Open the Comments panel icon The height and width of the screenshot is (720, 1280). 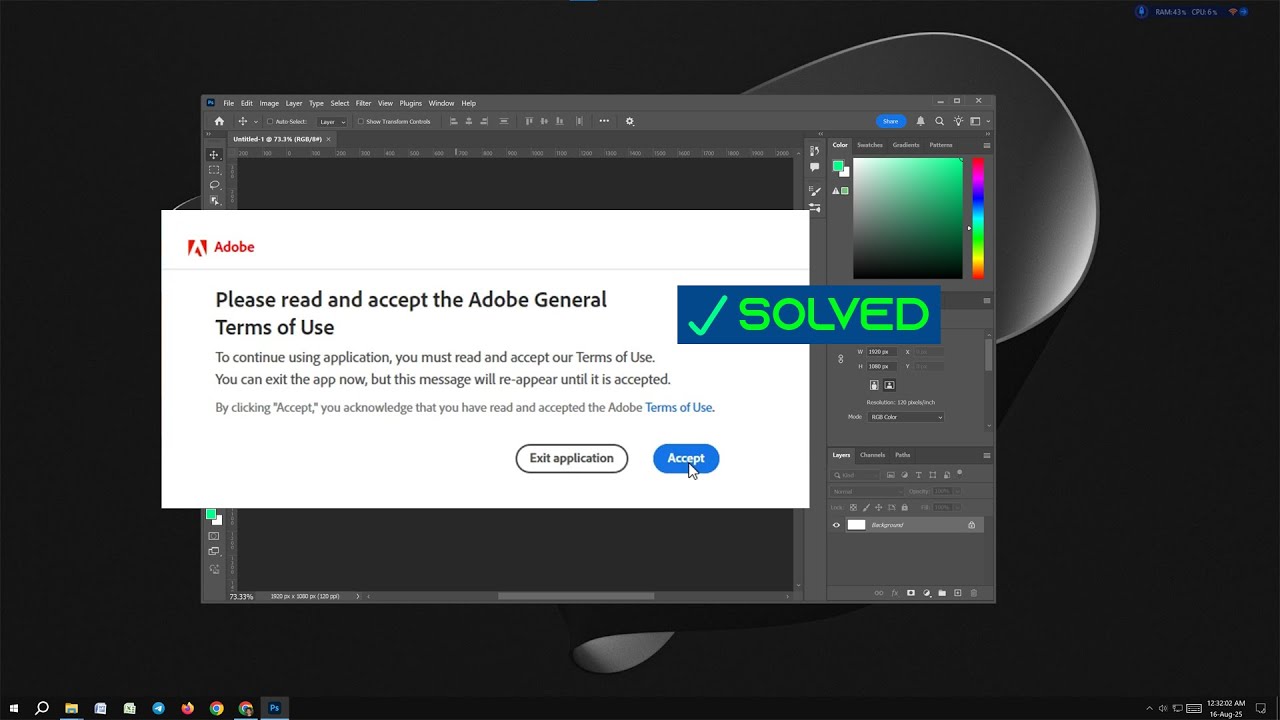[x=815, y=167]
